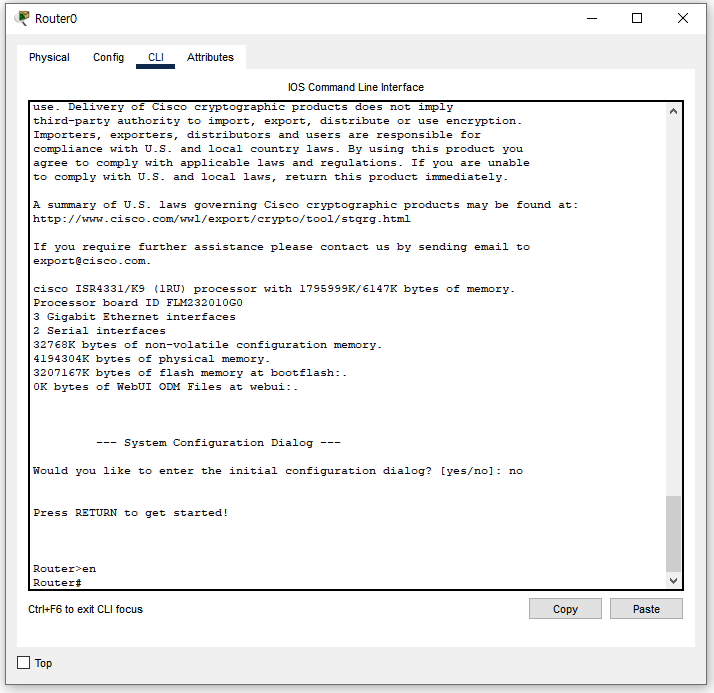Click '32768K bytes of non-volatile' line

point(207,345)
